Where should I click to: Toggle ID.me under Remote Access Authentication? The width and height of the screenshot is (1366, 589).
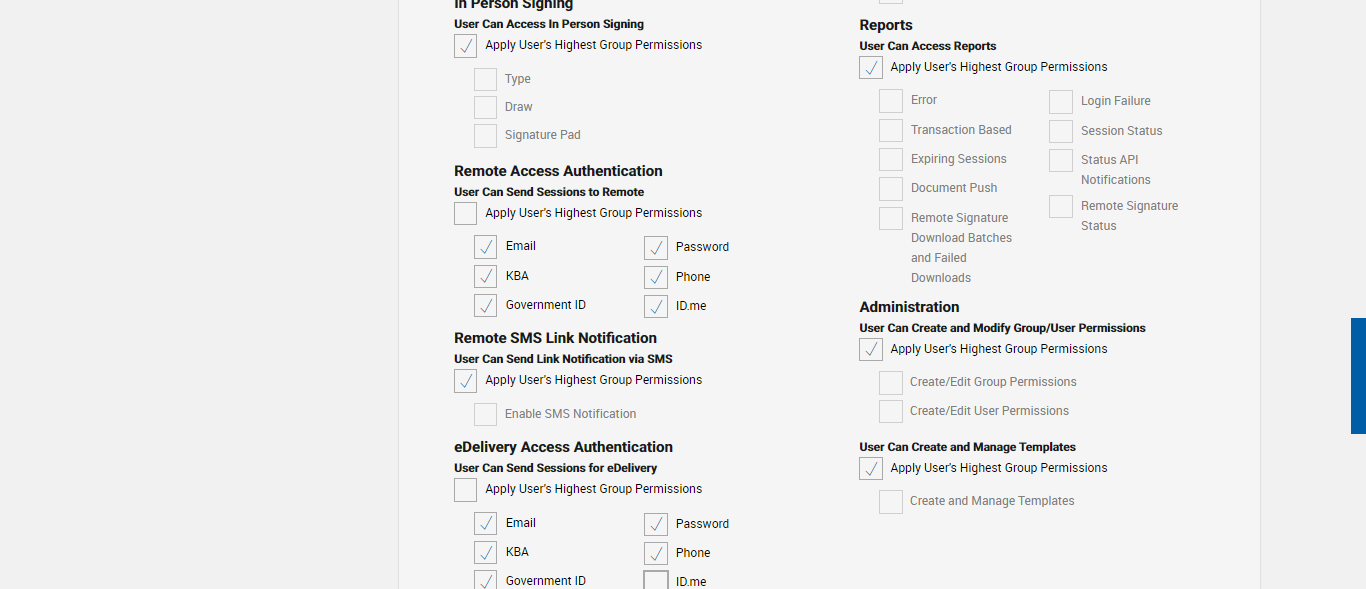[x=656, y=307]
